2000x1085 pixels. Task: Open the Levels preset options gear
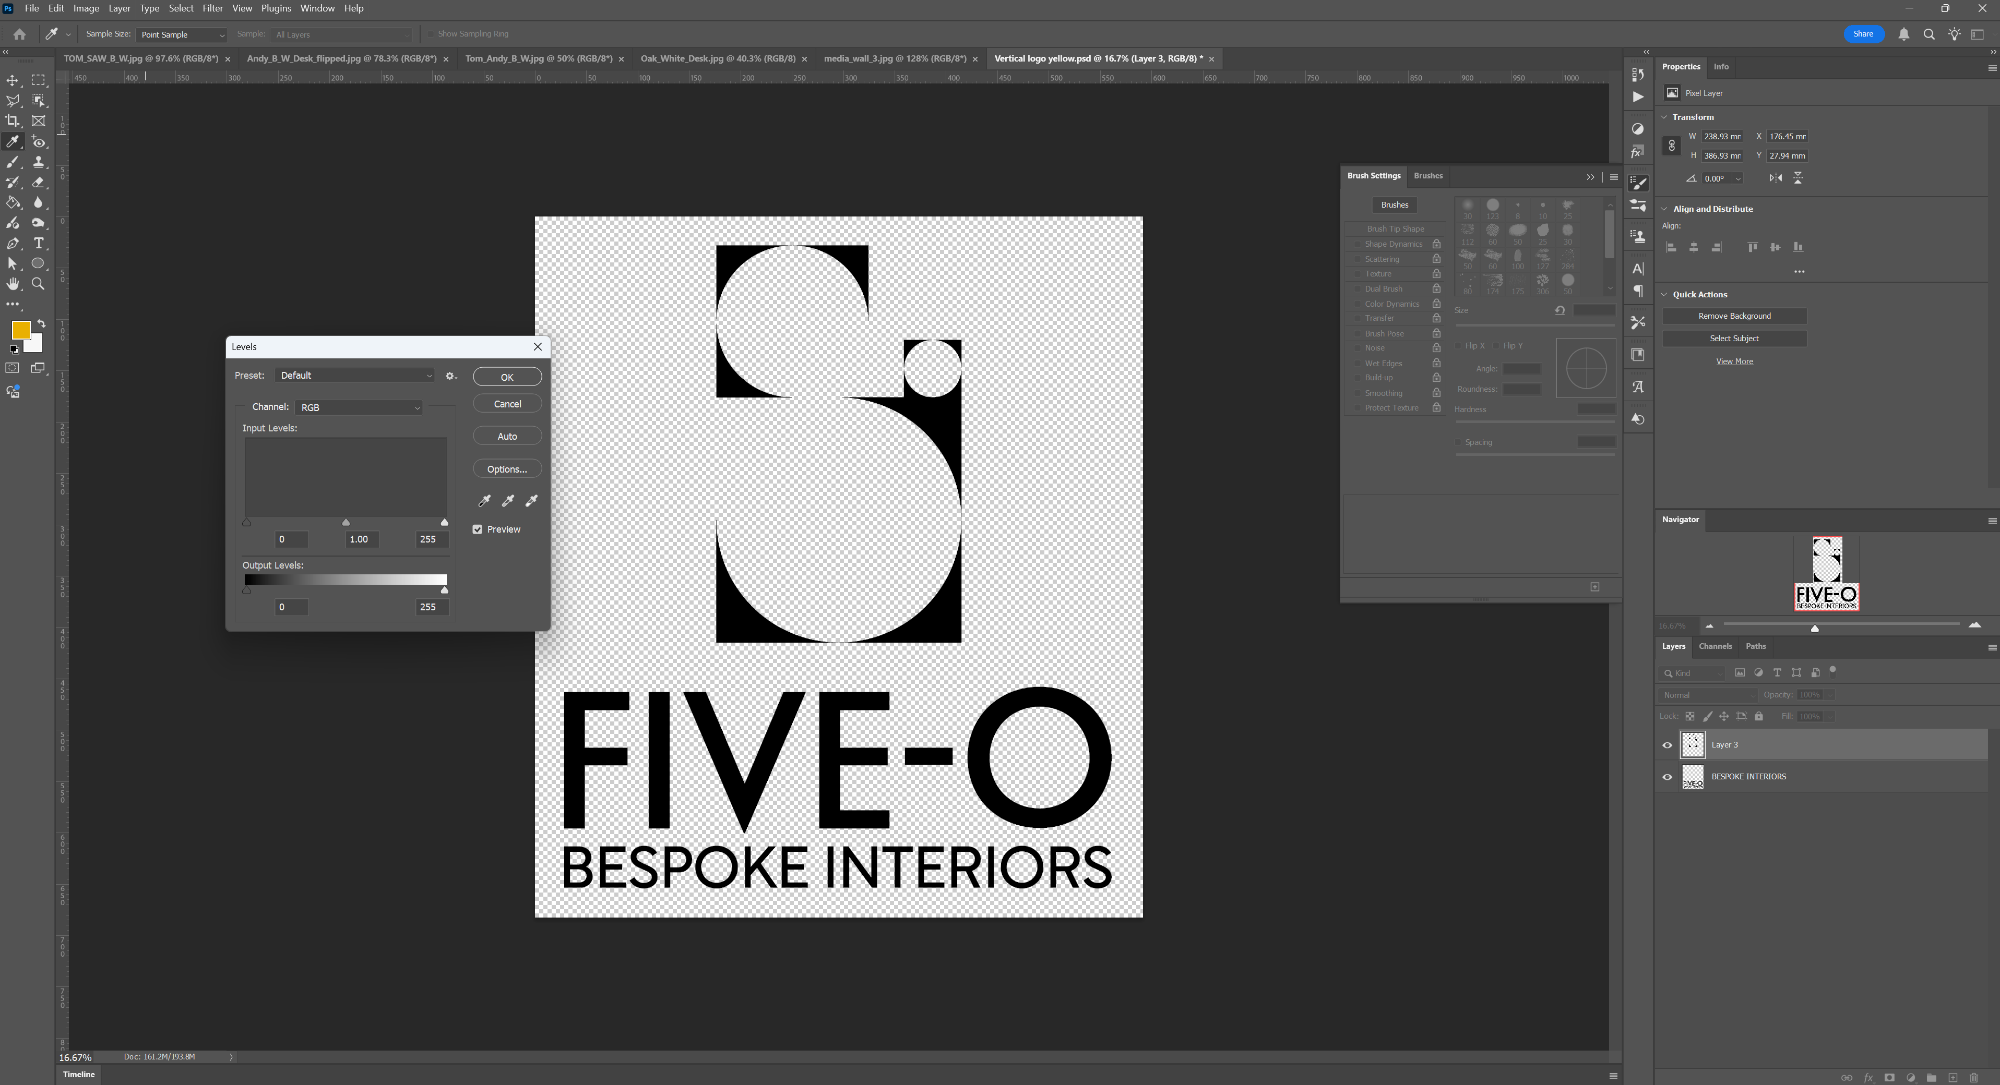[x=450, y=376]
